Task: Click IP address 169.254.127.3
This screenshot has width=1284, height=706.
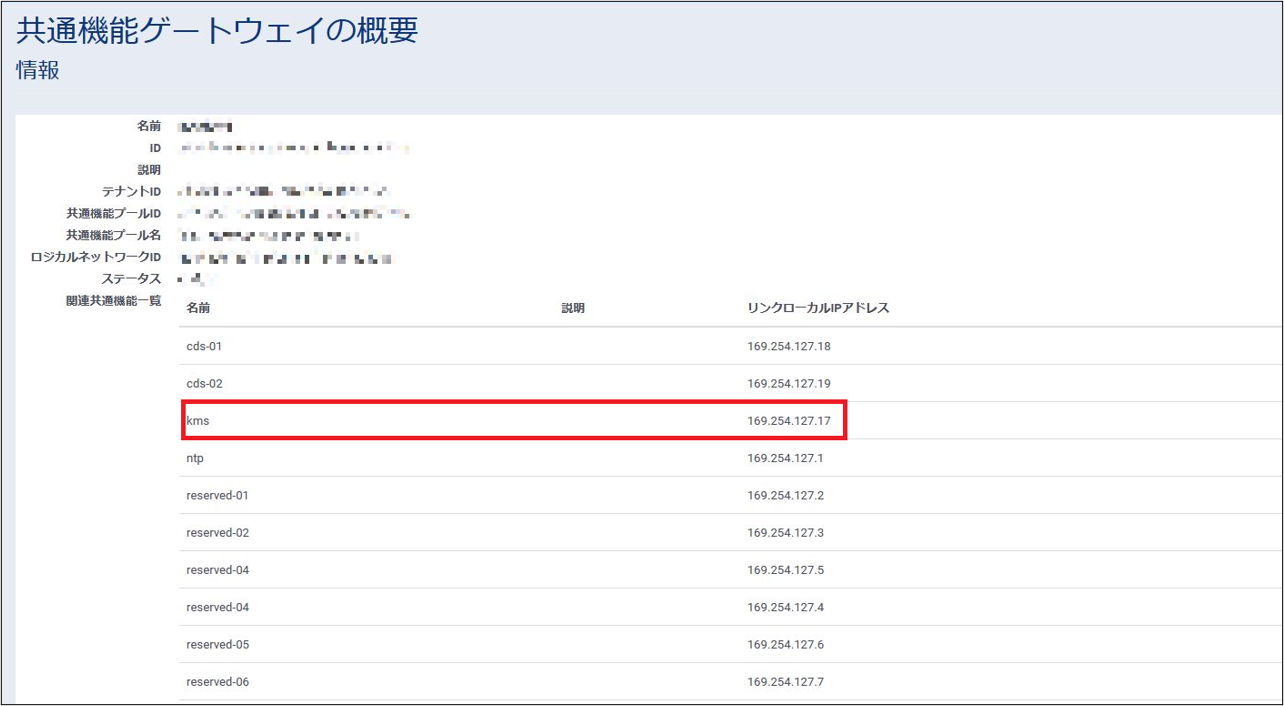Action: pos(786,533)
